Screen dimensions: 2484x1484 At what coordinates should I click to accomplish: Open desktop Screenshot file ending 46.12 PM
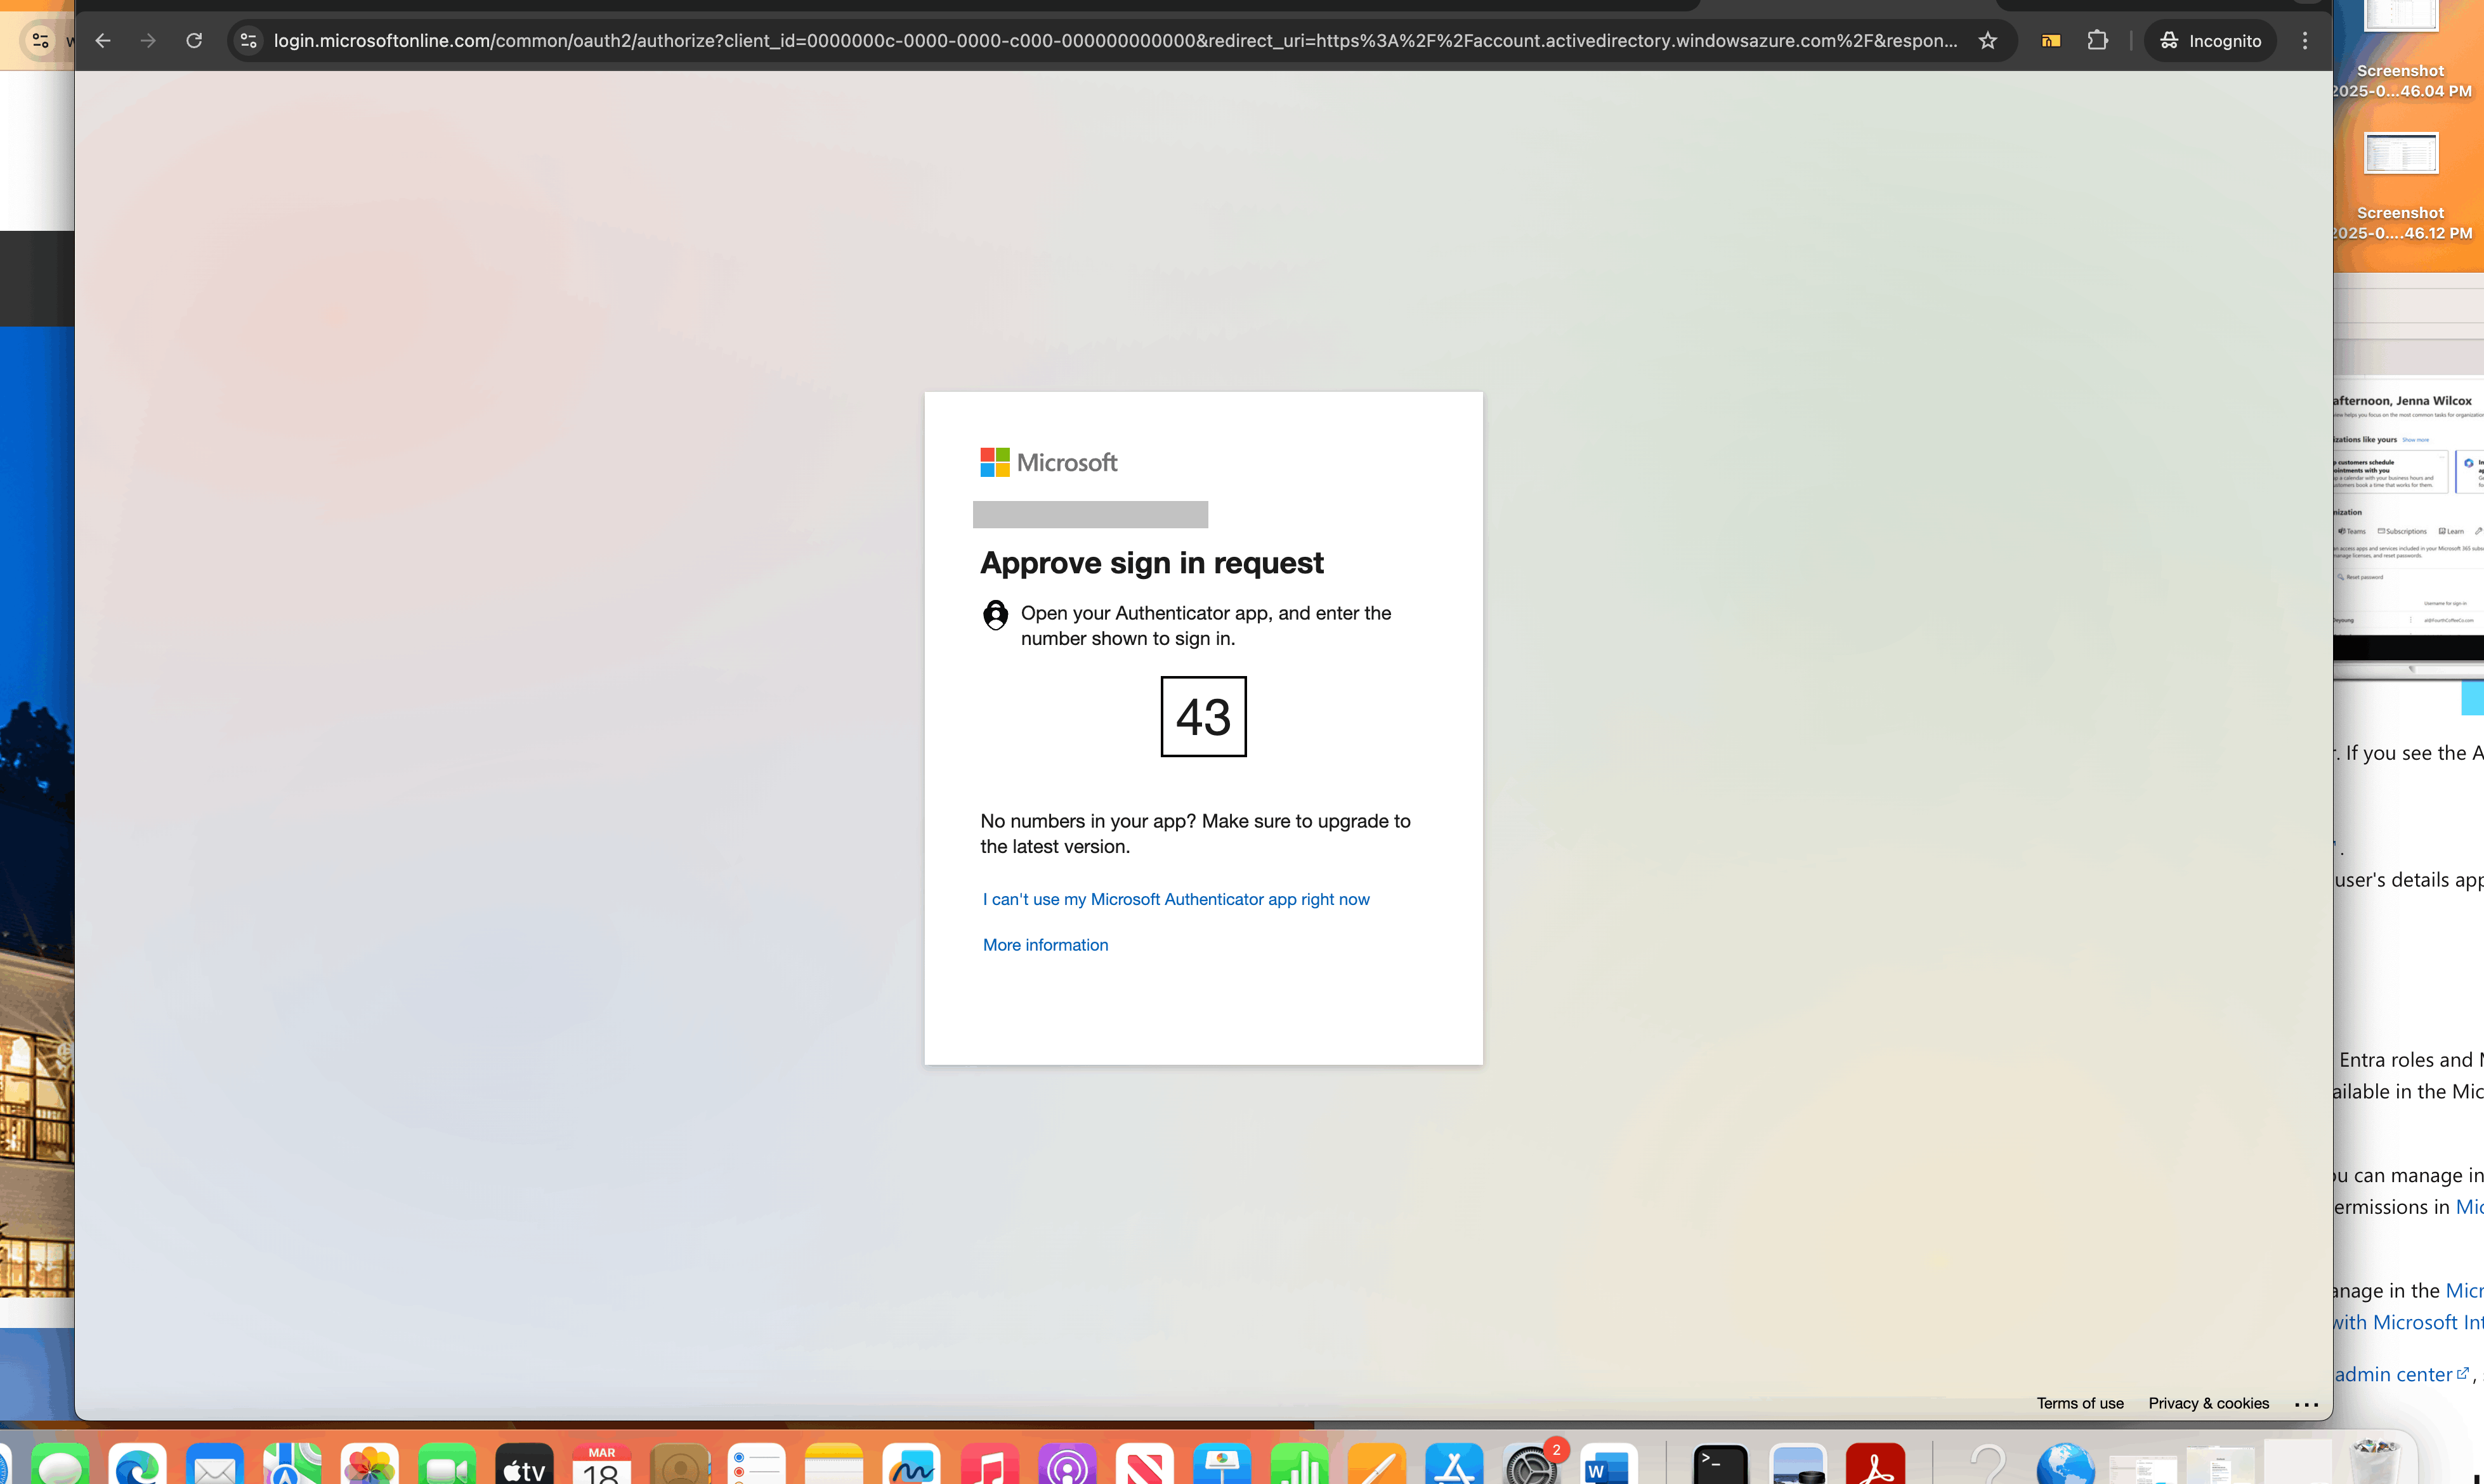pos(2401,187)
